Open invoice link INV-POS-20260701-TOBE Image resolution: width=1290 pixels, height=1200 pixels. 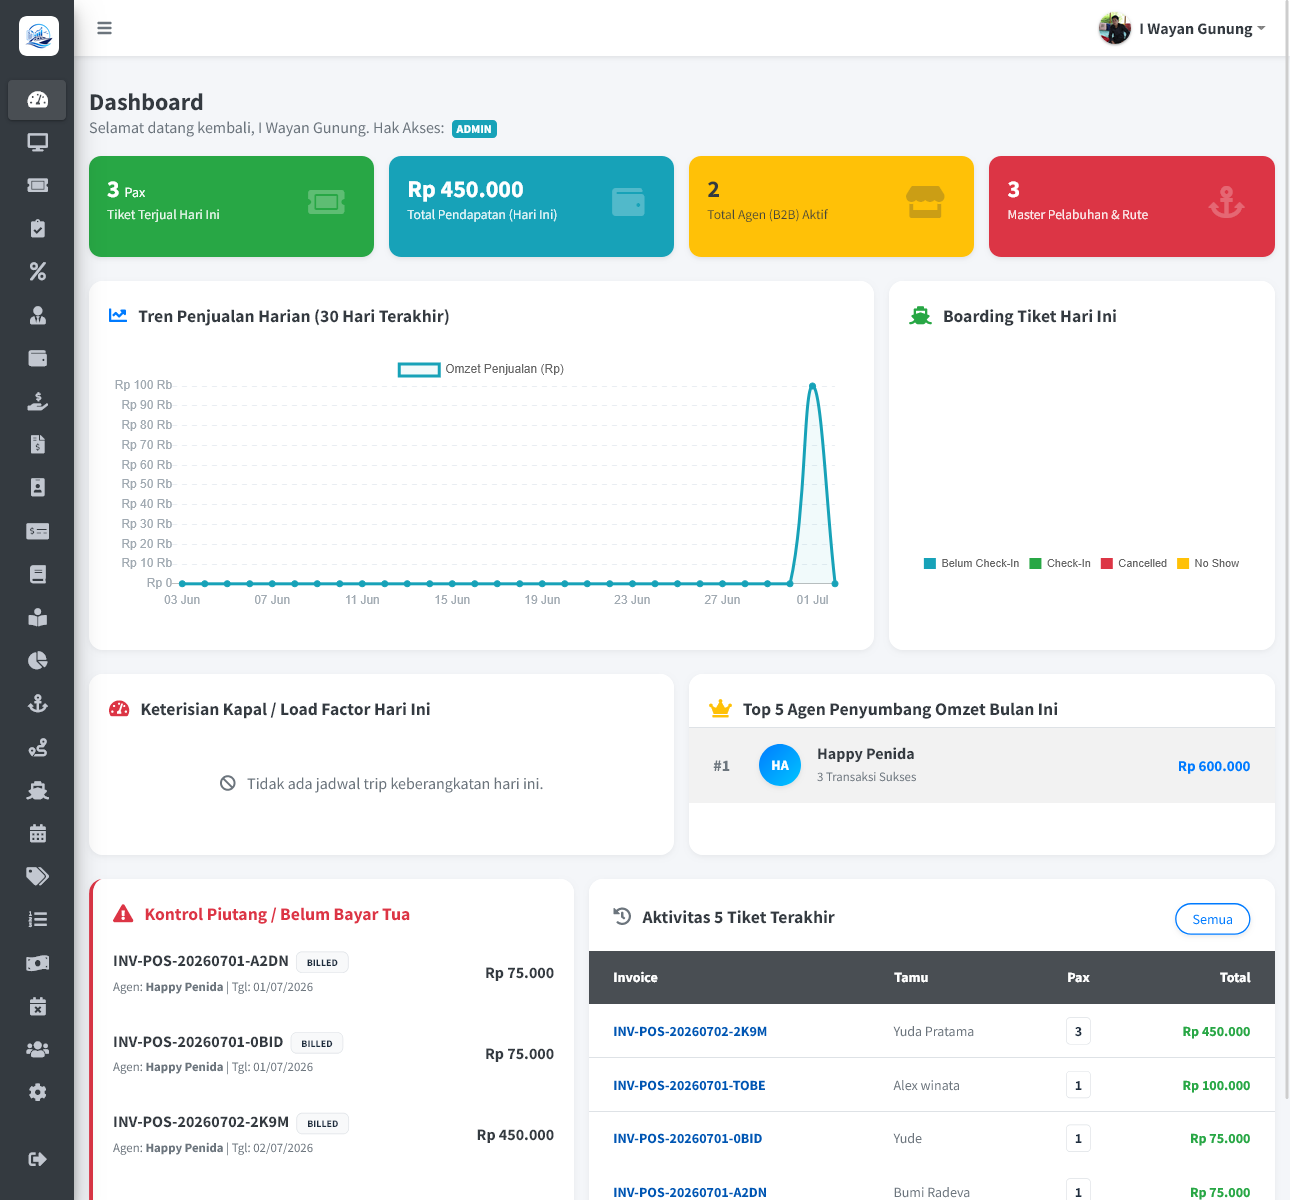click(x=689, y=1085)
